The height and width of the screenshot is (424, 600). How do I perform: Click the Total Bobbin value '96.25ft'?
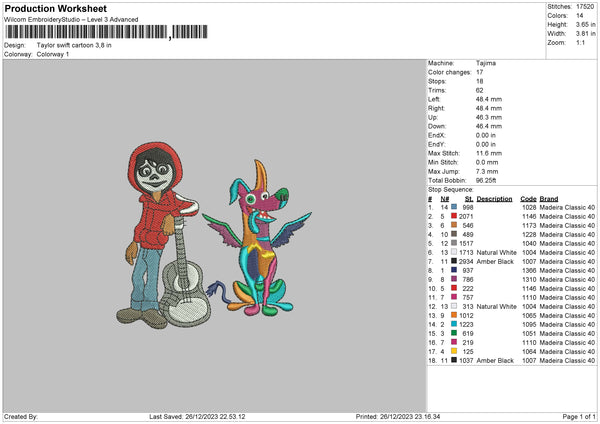click(486, 180)
